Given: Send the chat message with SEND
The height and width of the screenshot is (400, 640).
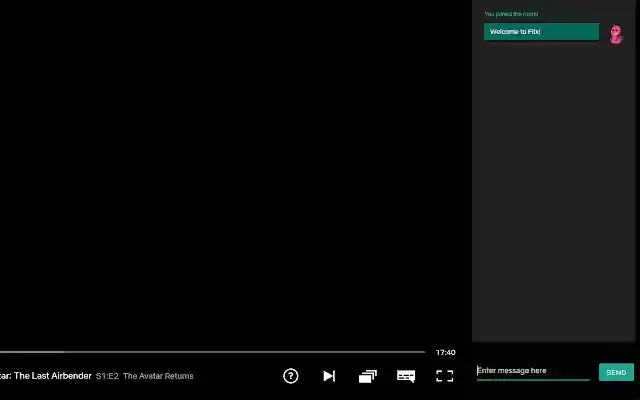Looking at the screenshot, I should [616, 372].
